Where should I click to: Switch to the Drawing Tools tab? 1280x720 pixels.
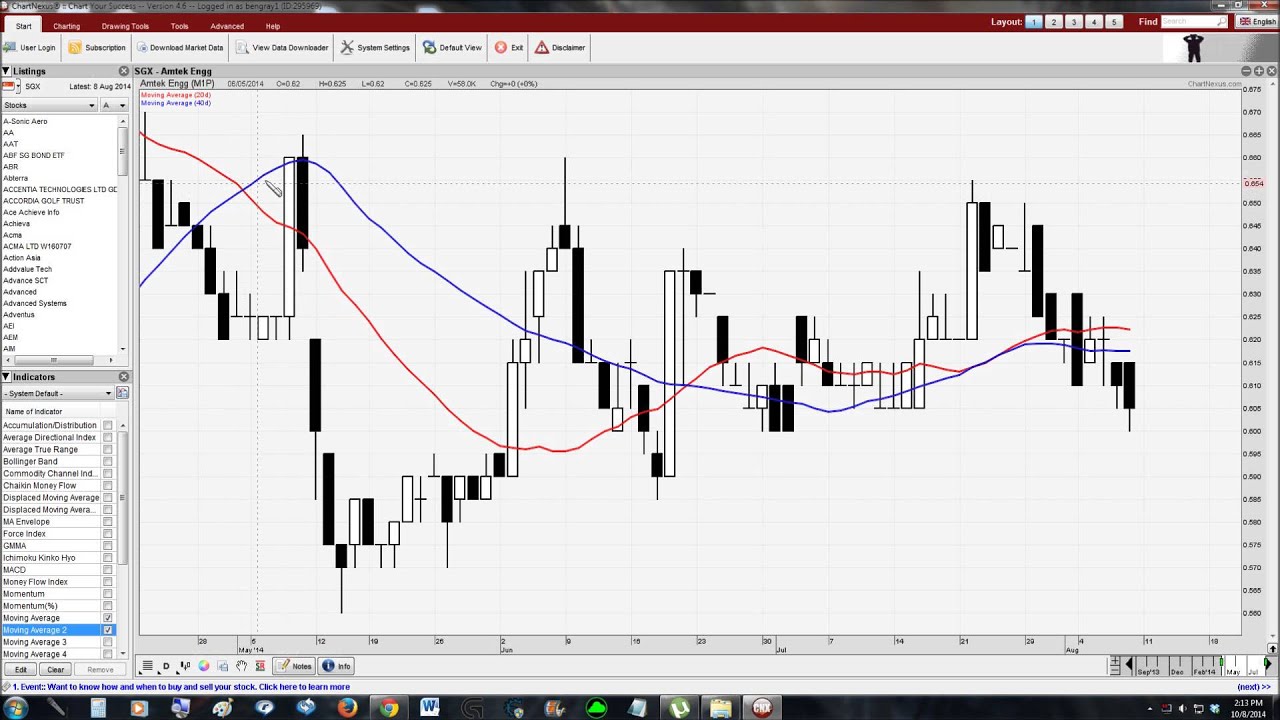tap(125, 26)
